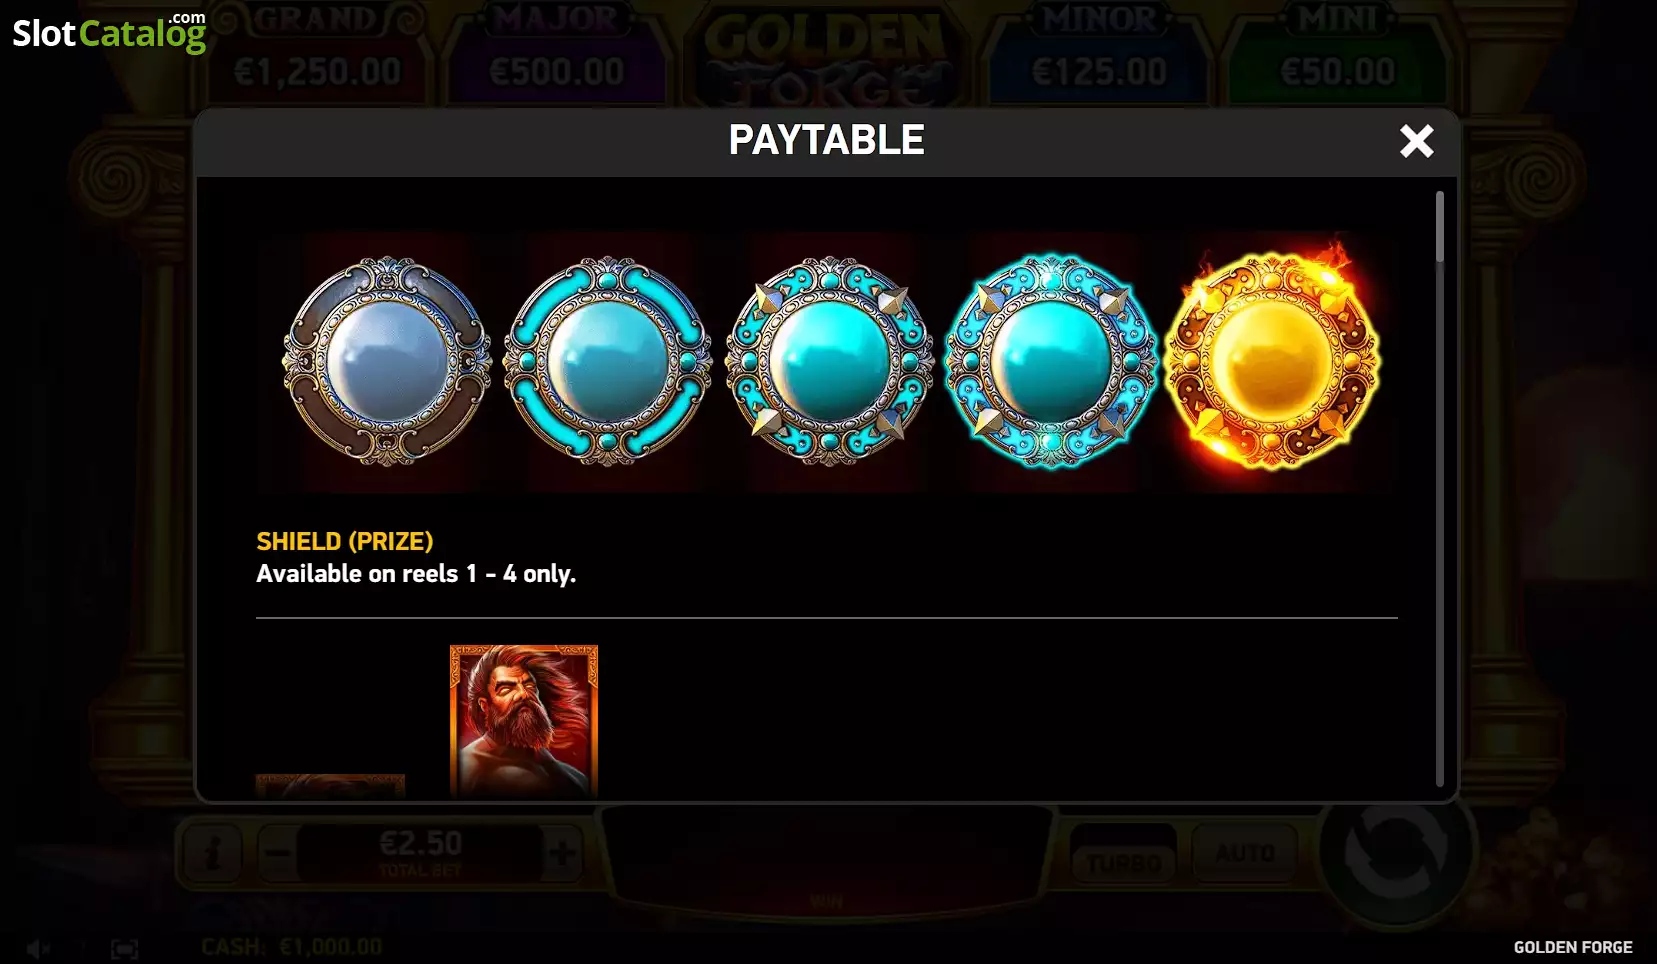Click the paytable vertical scrollbar thumb
Image resolution: width=1657 pixels, height=964 pixels.
tap(1440, 227)
